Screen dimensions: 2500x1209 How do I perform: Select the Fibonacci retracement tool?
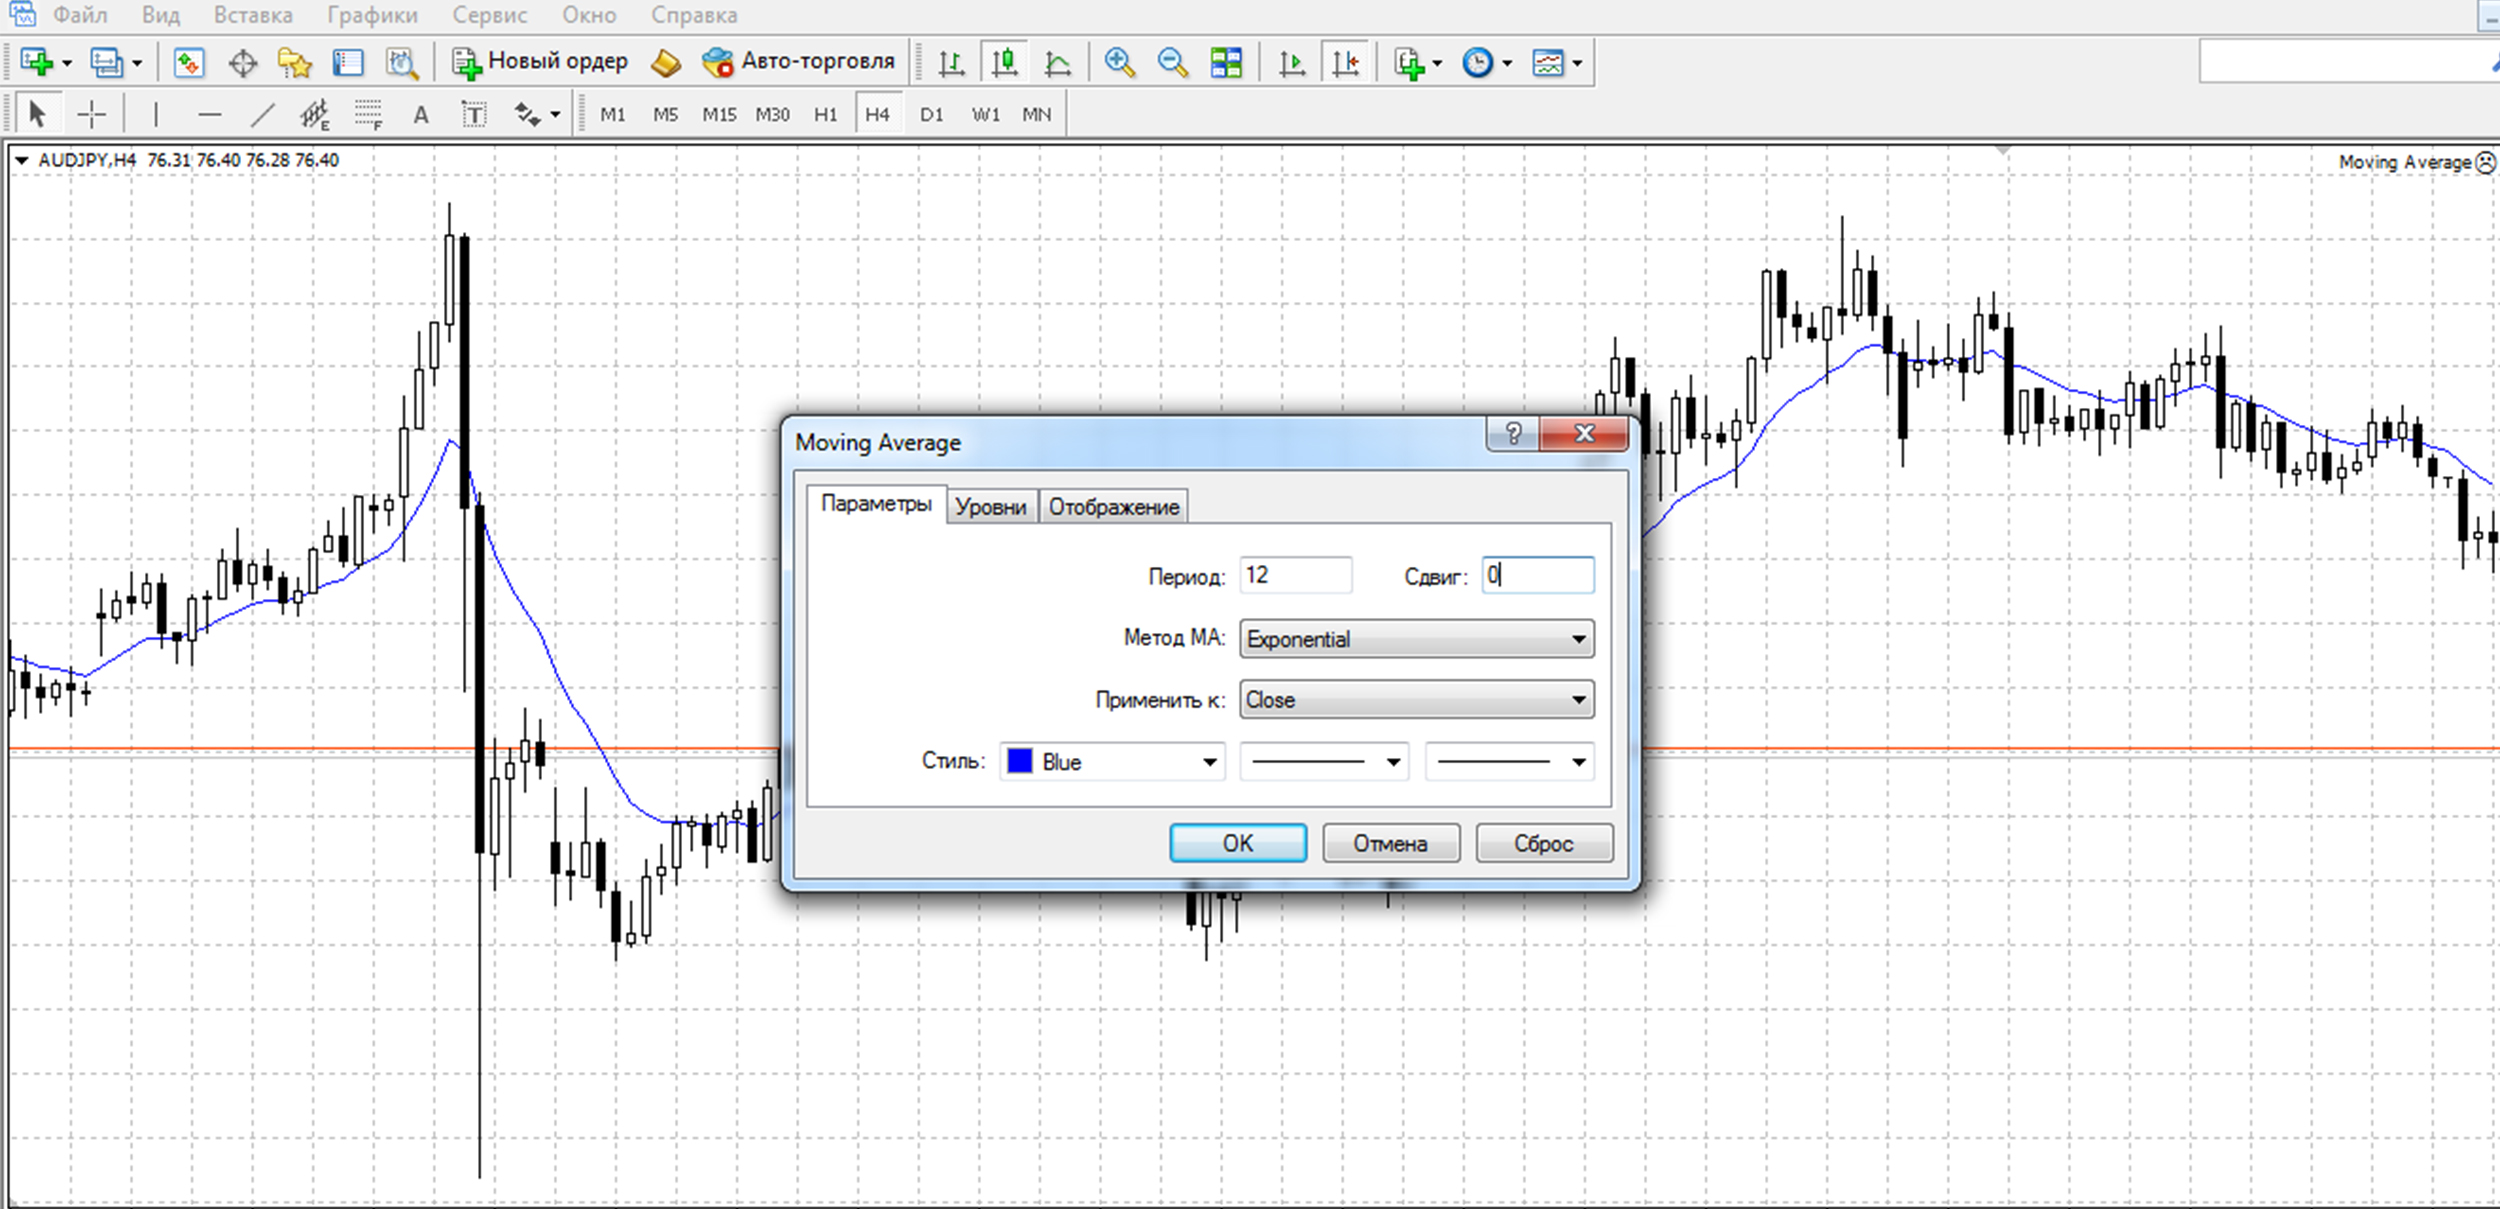coord(368,115)
